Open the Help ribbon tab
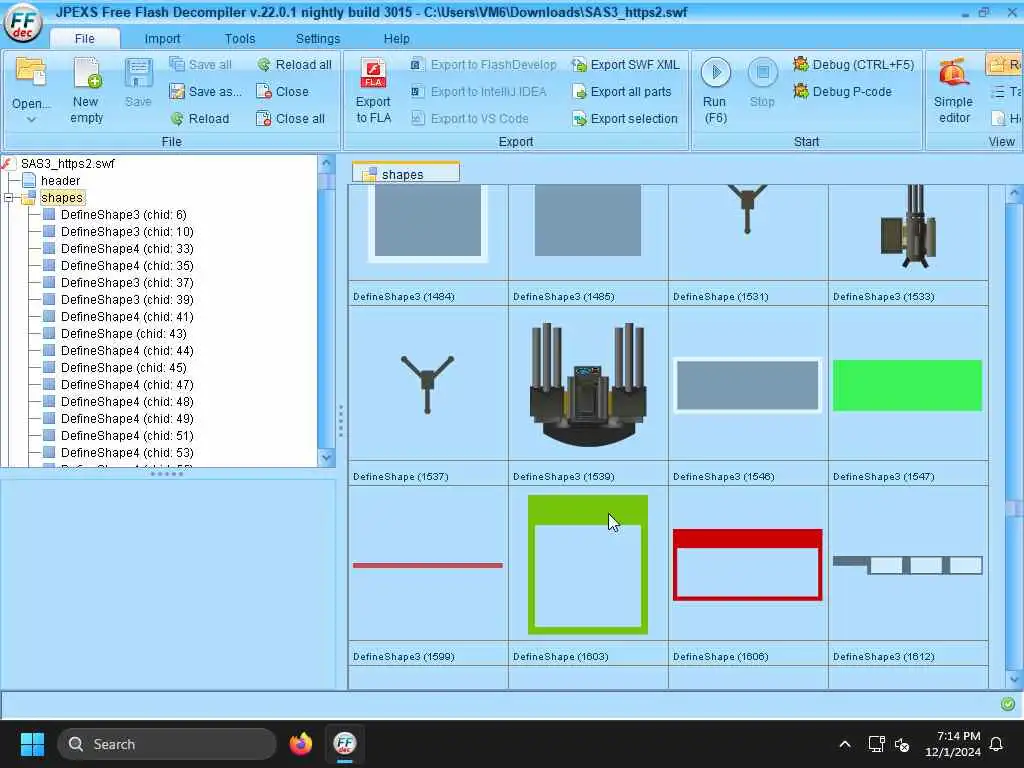 (x=396, y=39)
